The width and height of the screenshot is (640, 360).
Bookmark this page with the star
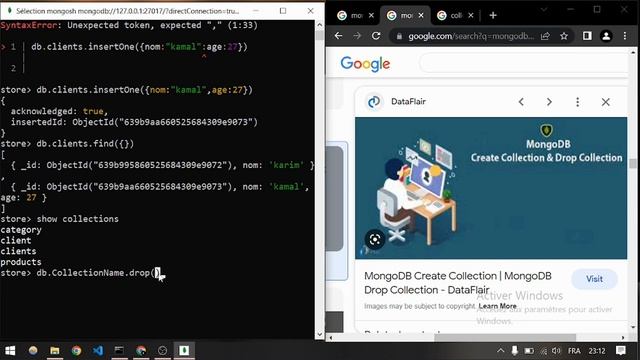coord(564,36)
